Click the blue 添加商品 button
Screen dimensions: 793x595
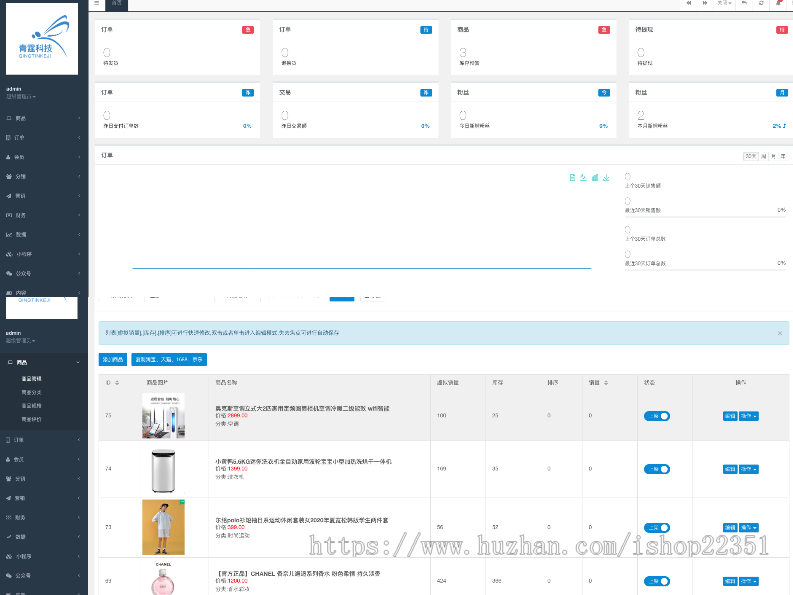point(112,359)
